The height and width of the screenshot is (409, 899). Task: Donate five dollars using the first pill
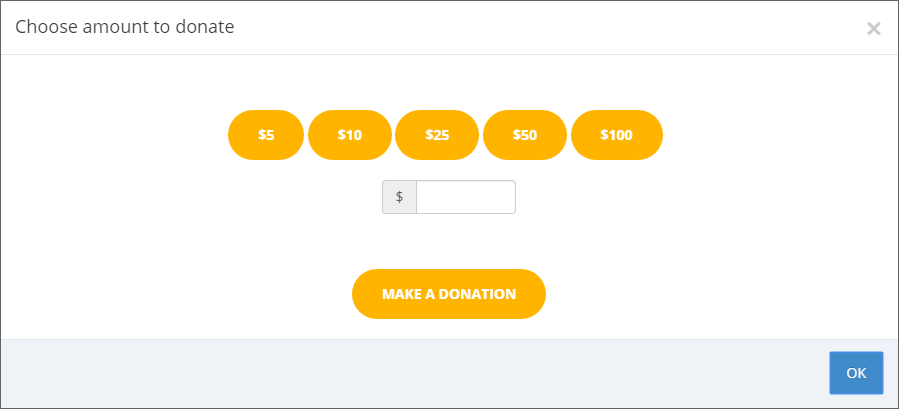266,135
